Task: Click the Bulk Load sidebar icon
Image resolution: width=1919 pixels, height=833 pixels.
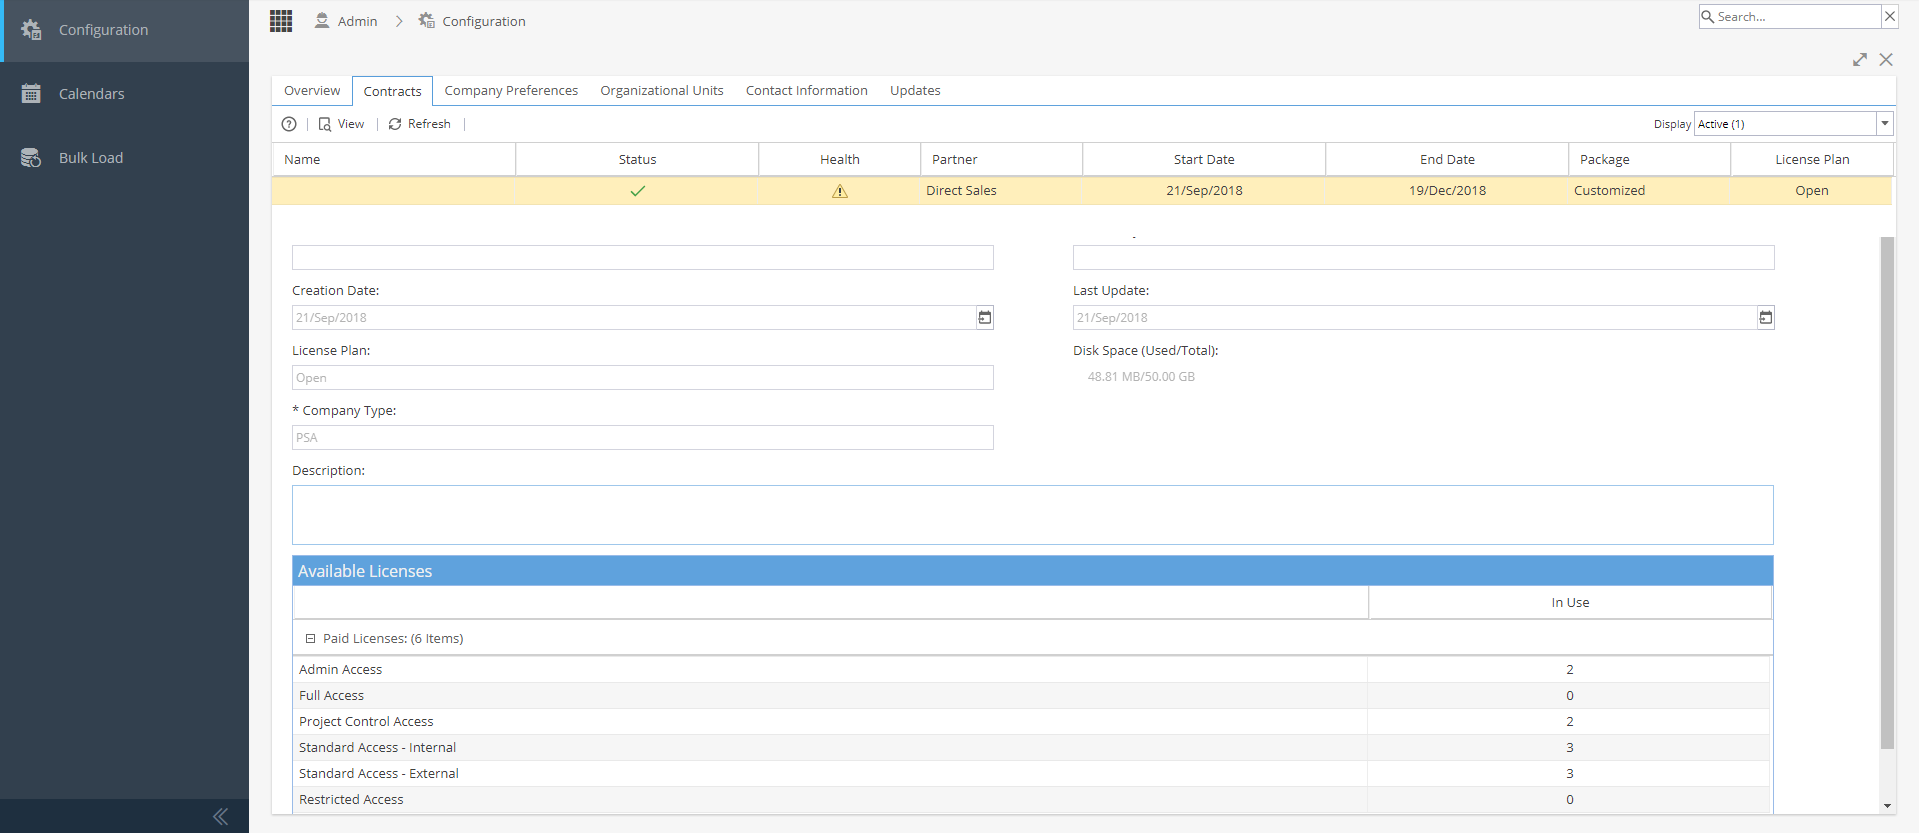Action: point(32,158)
